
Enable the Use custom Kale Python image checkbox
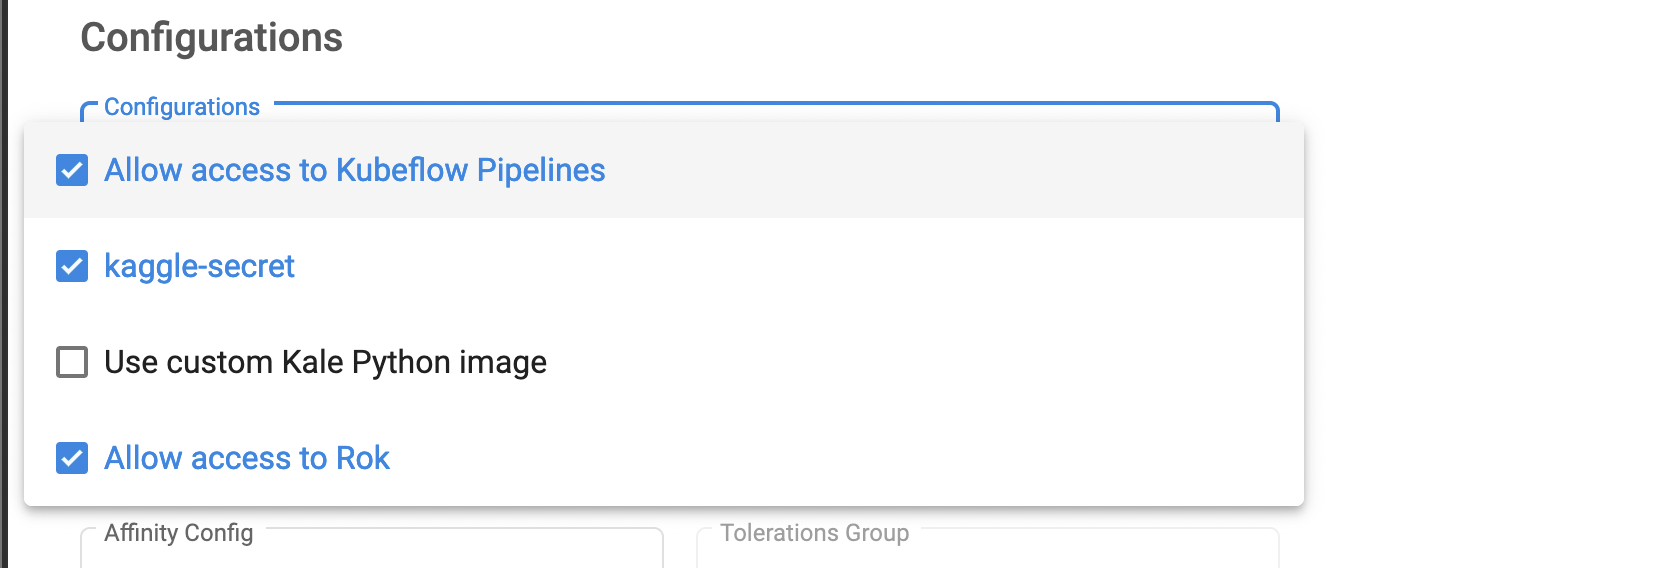(72, 362)
